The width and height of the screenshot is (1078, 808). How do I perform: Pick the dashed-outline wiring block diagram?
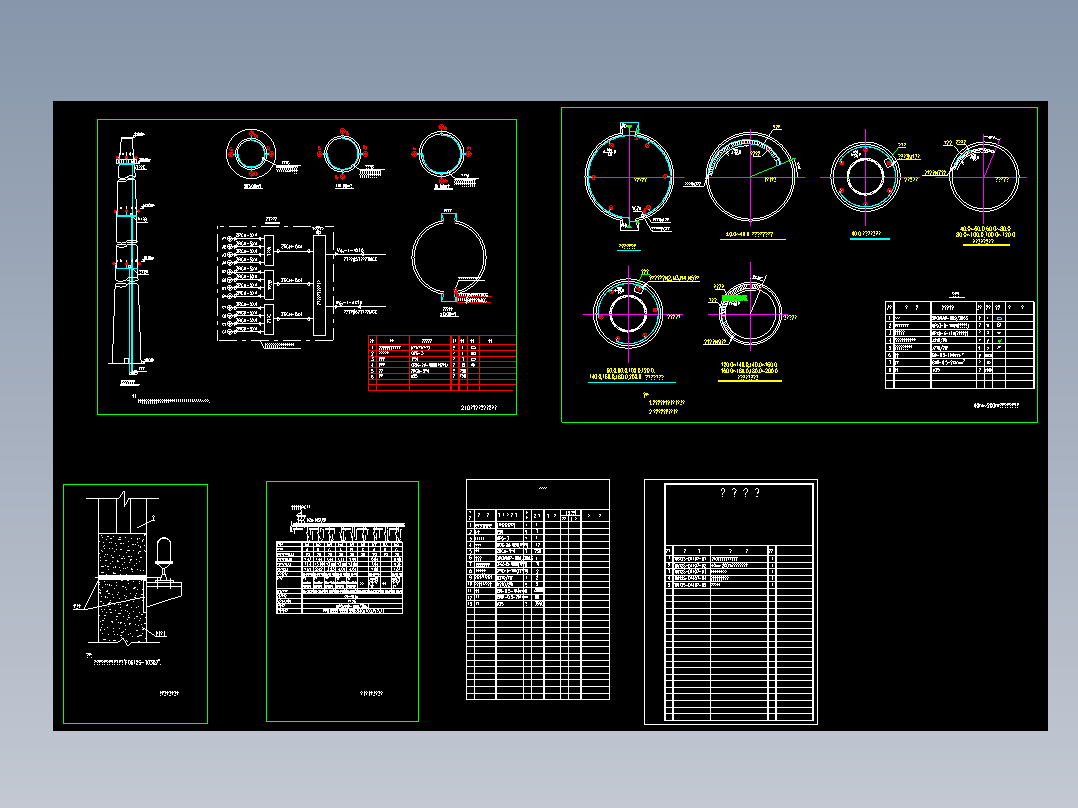point(276,283)
